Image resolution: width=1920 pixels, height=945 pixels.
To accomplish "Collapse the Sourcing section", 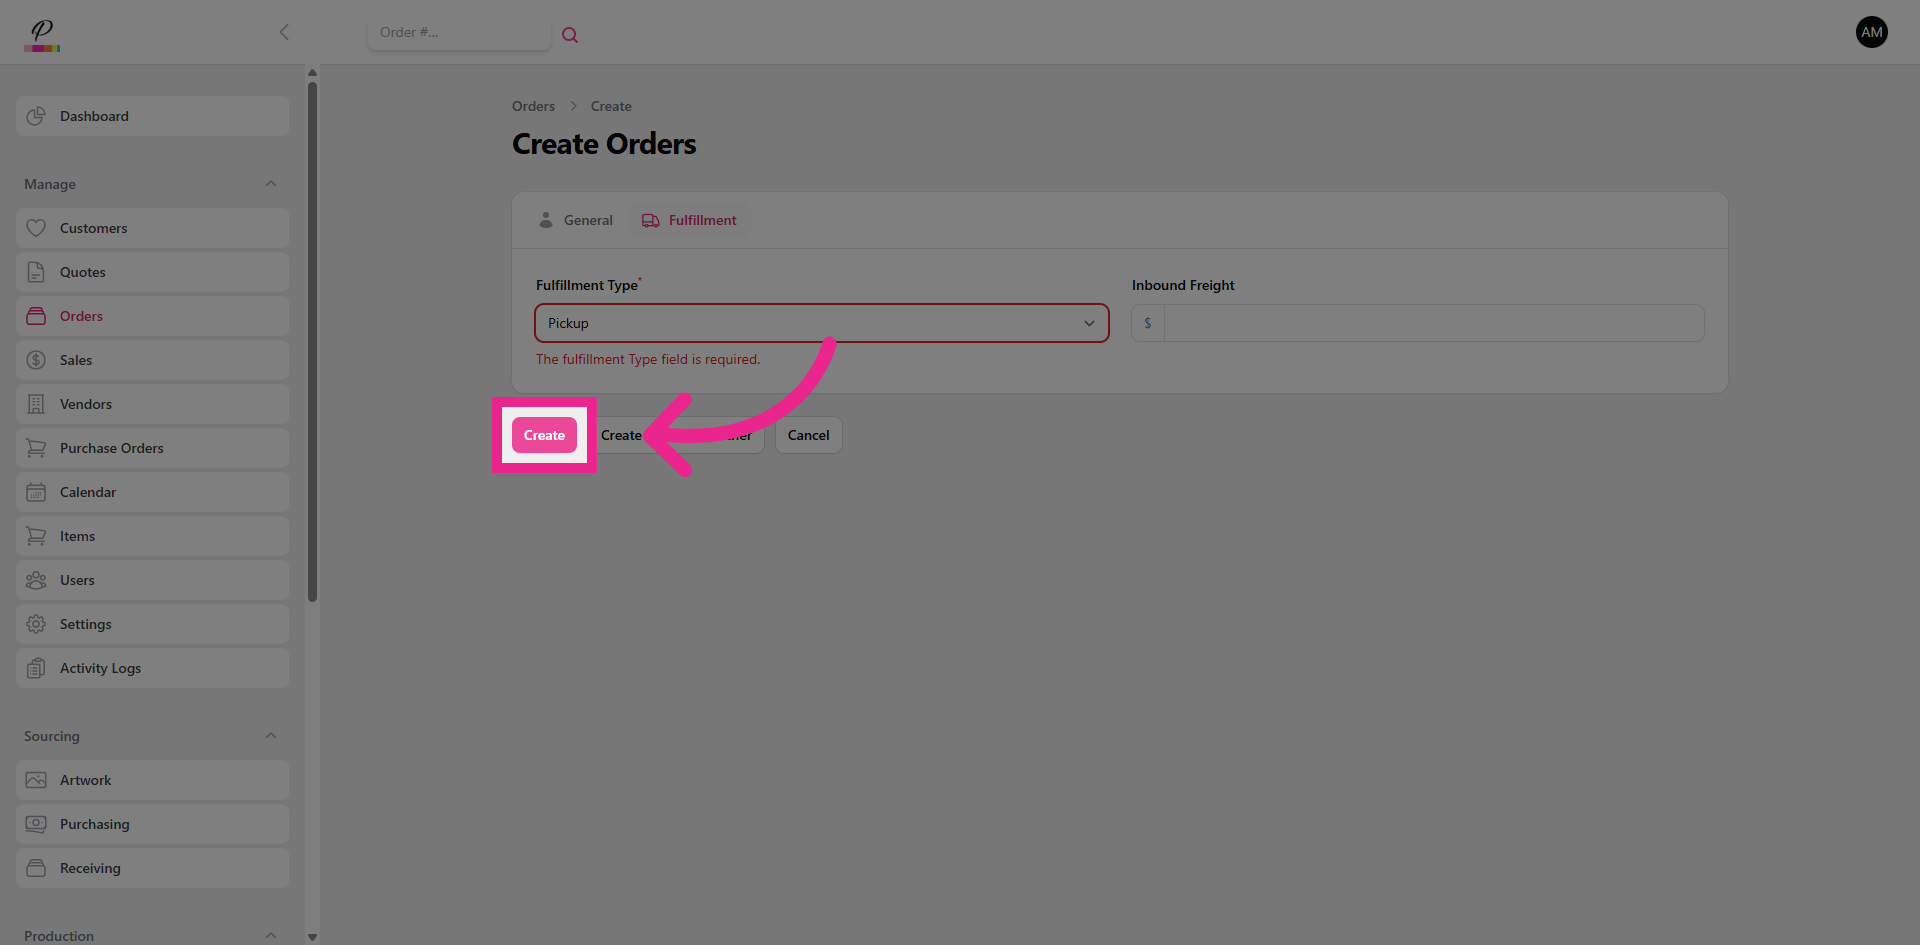I will pyautogui.click(x=270, y=735).
